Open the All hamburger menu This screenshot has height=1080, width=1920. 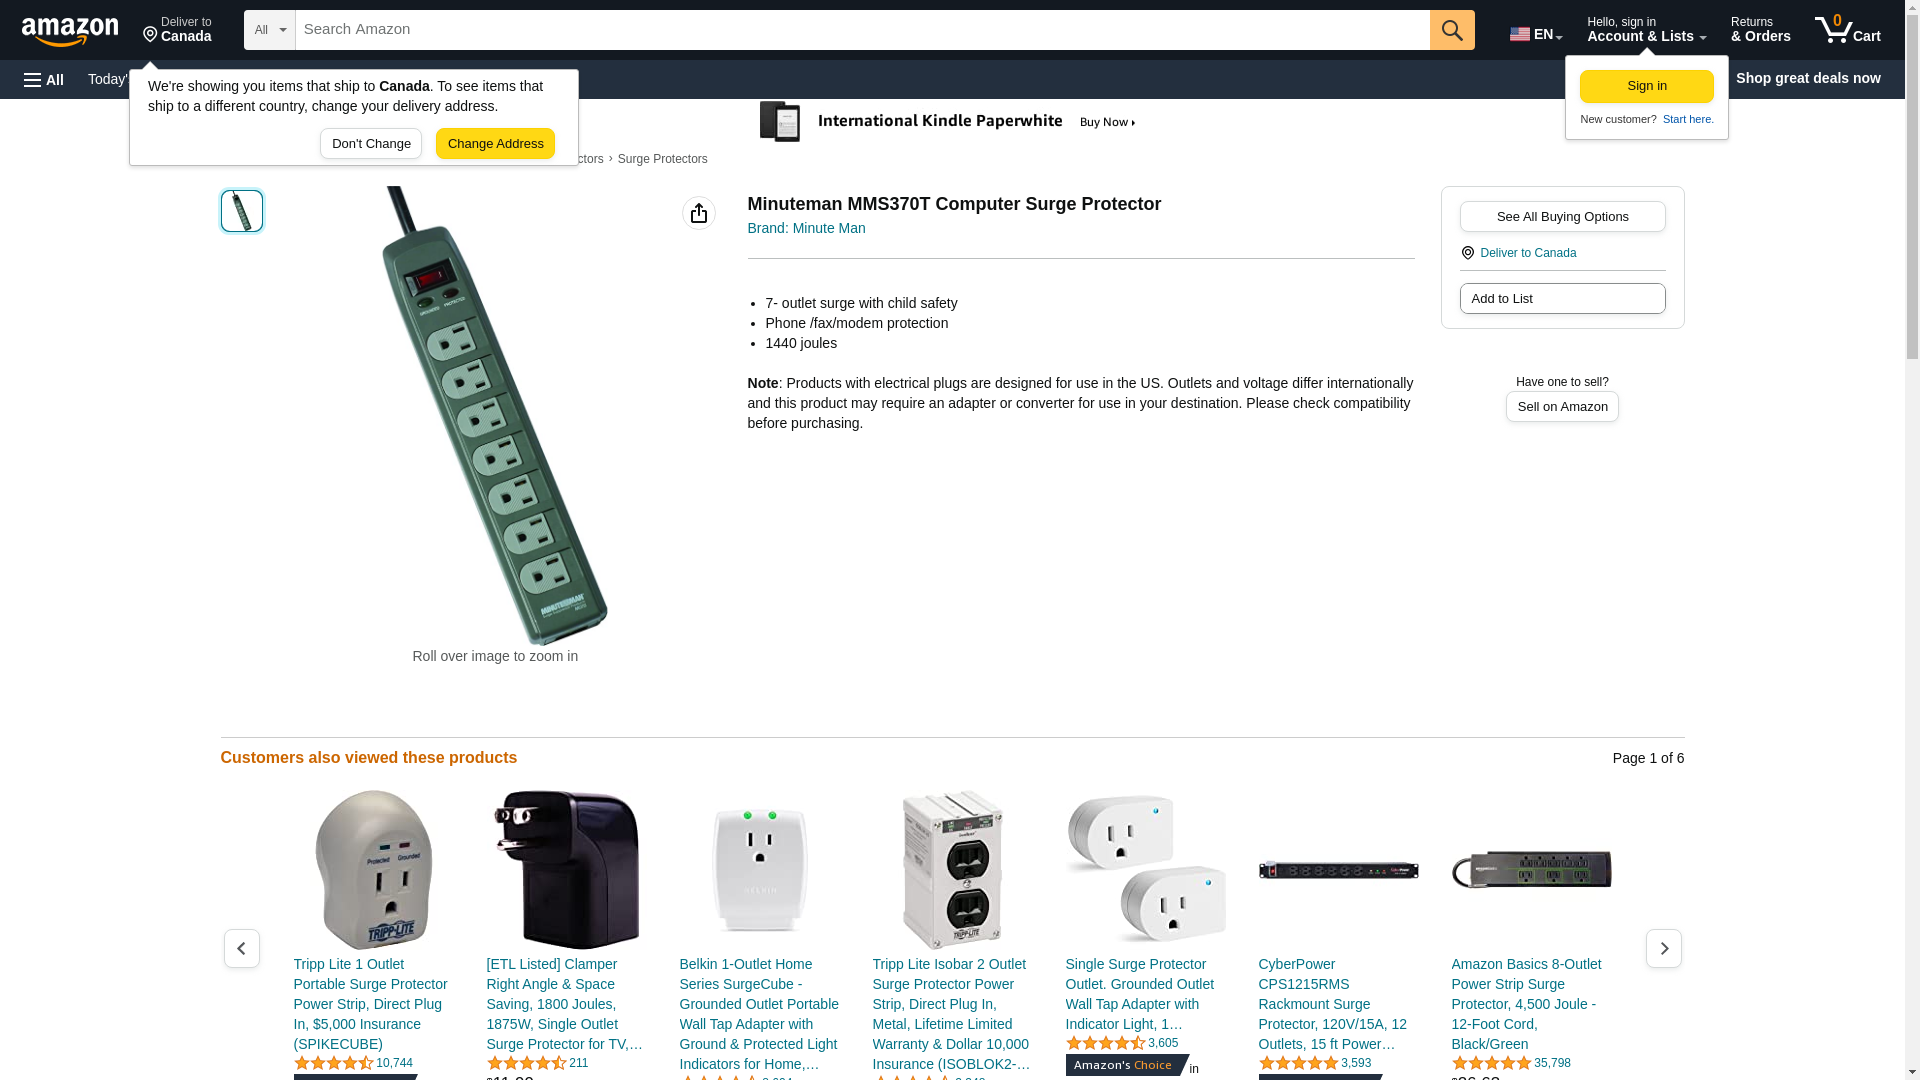point(44,79)
